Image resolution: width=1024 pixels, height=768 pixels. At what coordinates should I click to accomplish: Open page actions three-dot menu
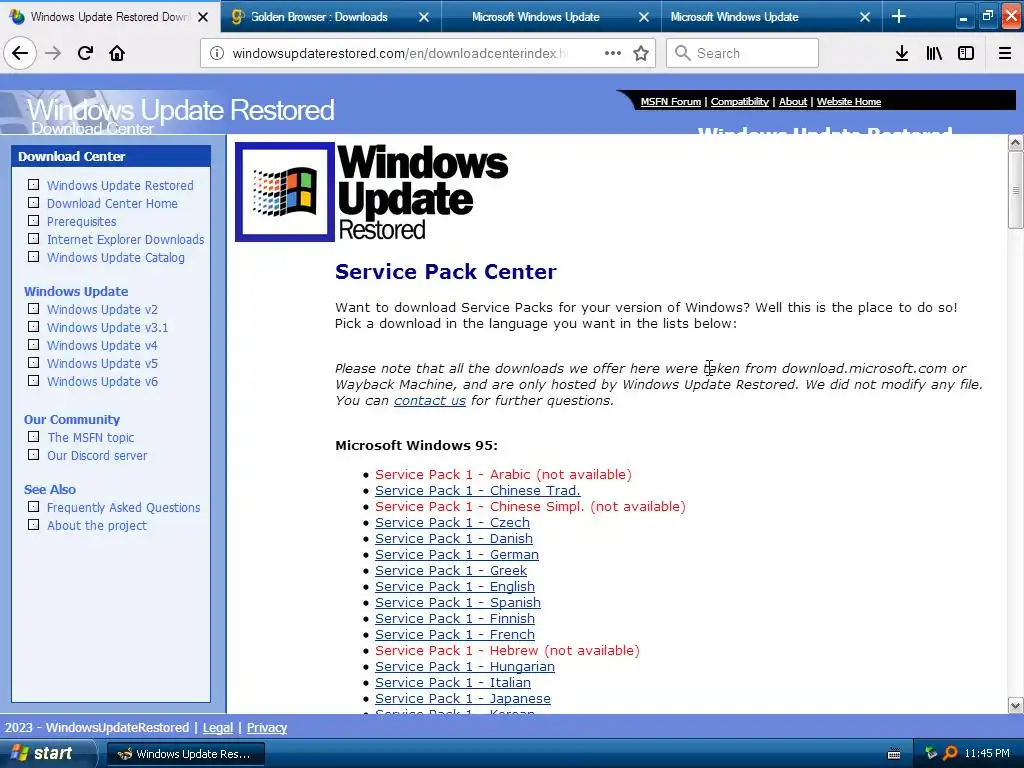tap(613, 53)
